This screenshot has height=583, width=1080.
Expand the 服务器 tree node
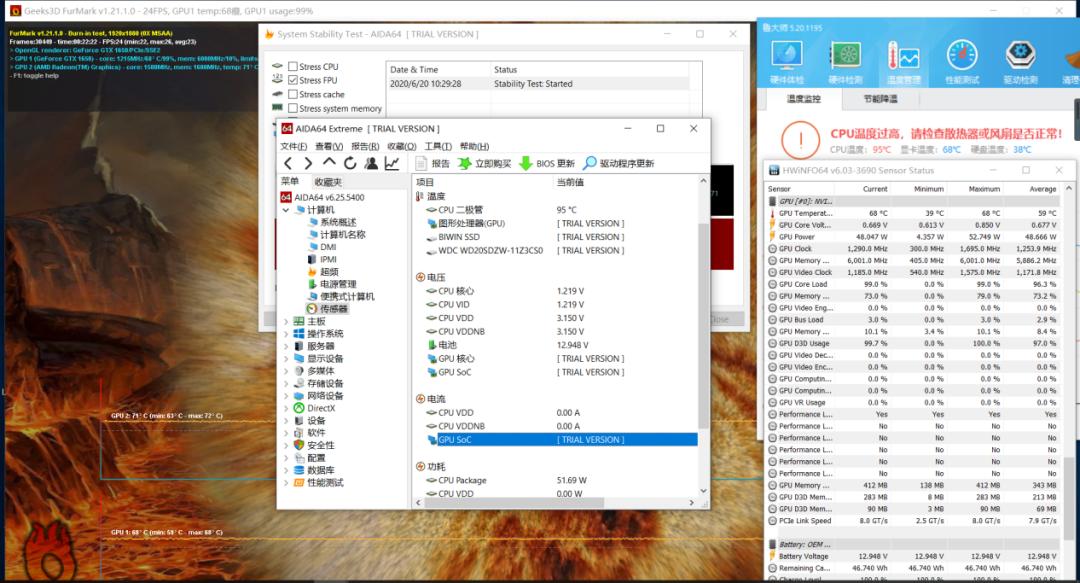[x=286, y=346]
